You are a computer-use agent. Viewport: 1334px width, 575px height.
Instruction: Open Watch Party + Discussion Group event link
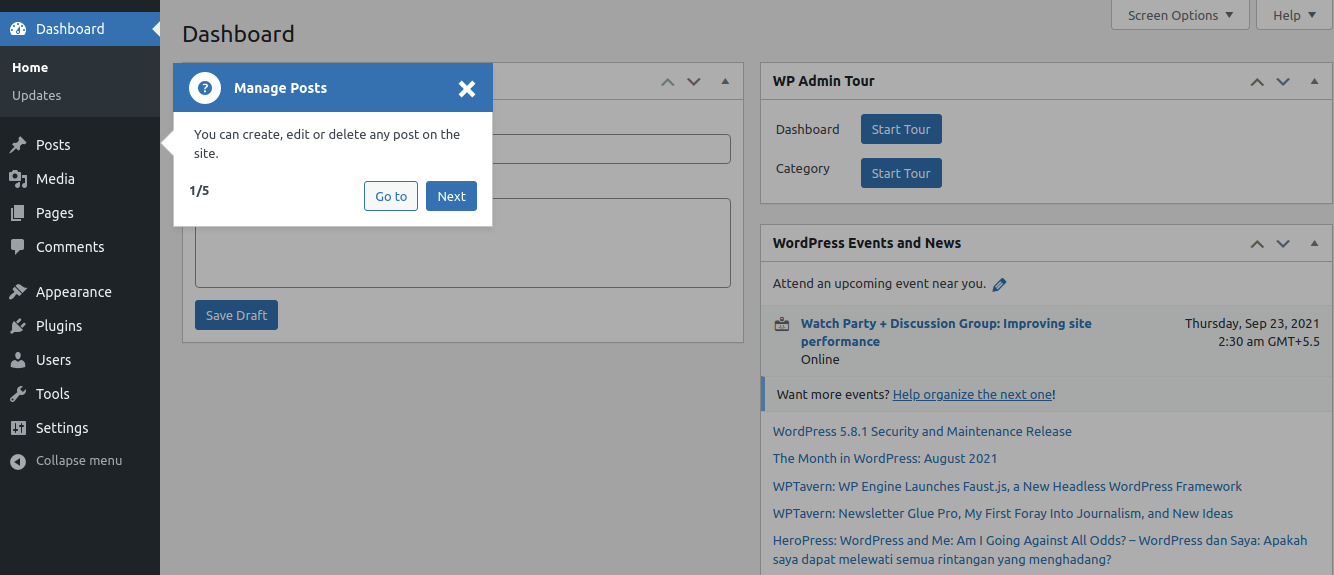[x=946, y=332]
